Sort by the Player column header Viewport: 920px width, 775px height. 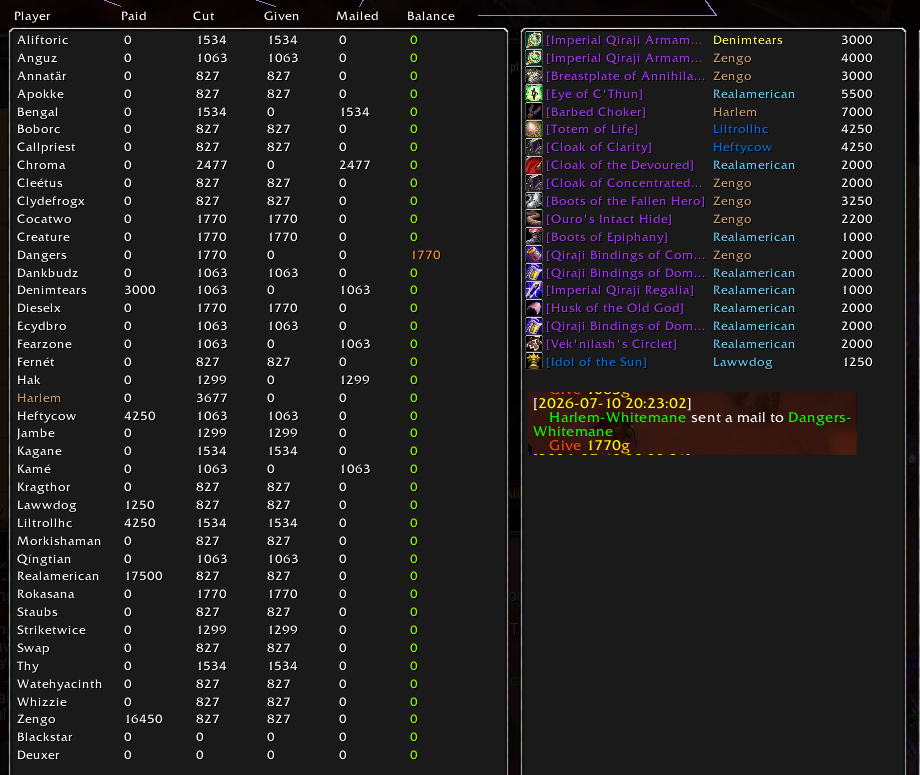pyautogui.click(x=32, y=16)
